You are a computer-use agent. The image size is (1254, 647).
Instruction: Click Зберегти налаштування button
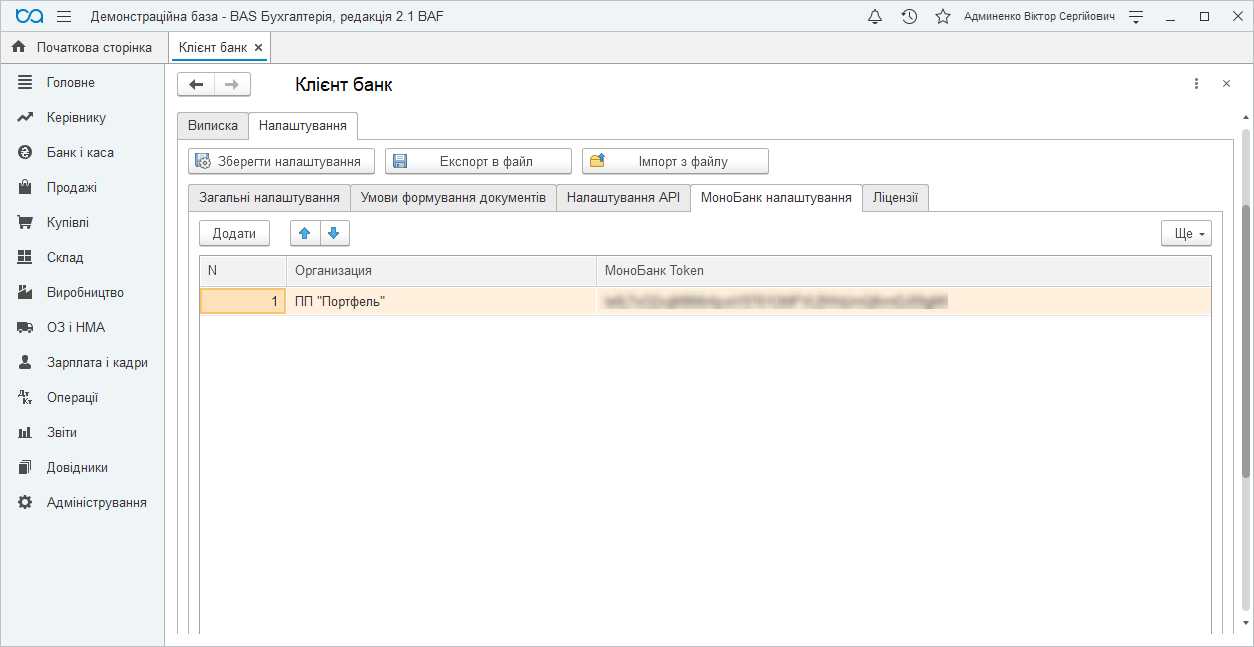281,161
